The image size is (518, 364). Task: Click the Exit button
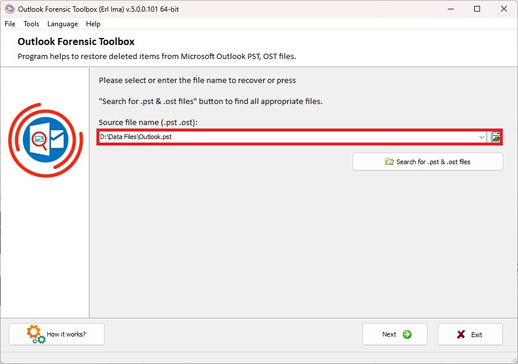coord(470,334)
